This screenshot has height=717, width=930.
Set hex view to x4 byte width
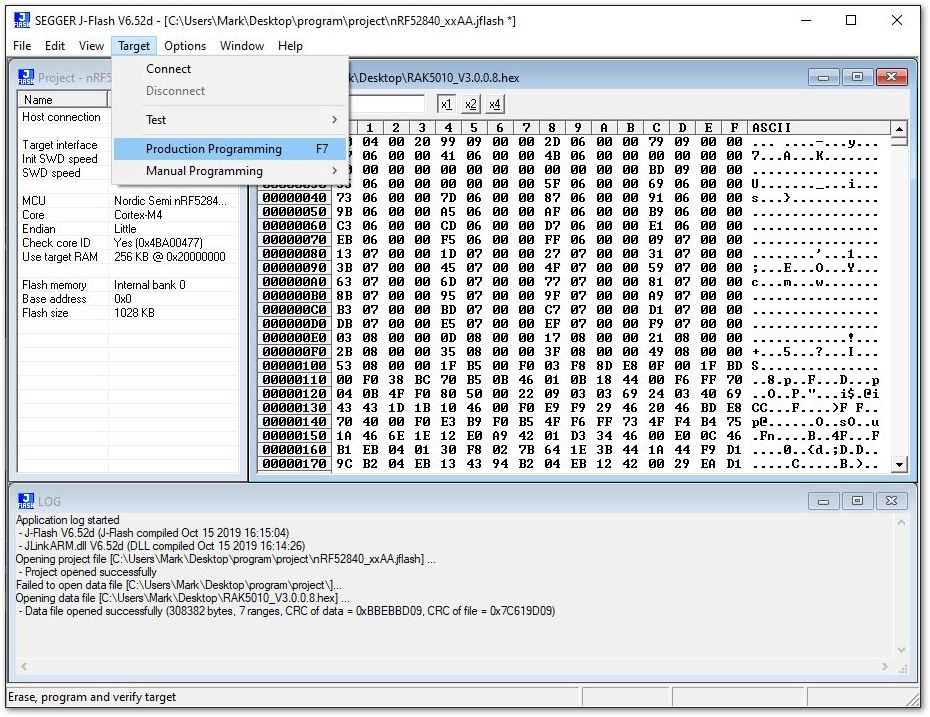point(495,104)
